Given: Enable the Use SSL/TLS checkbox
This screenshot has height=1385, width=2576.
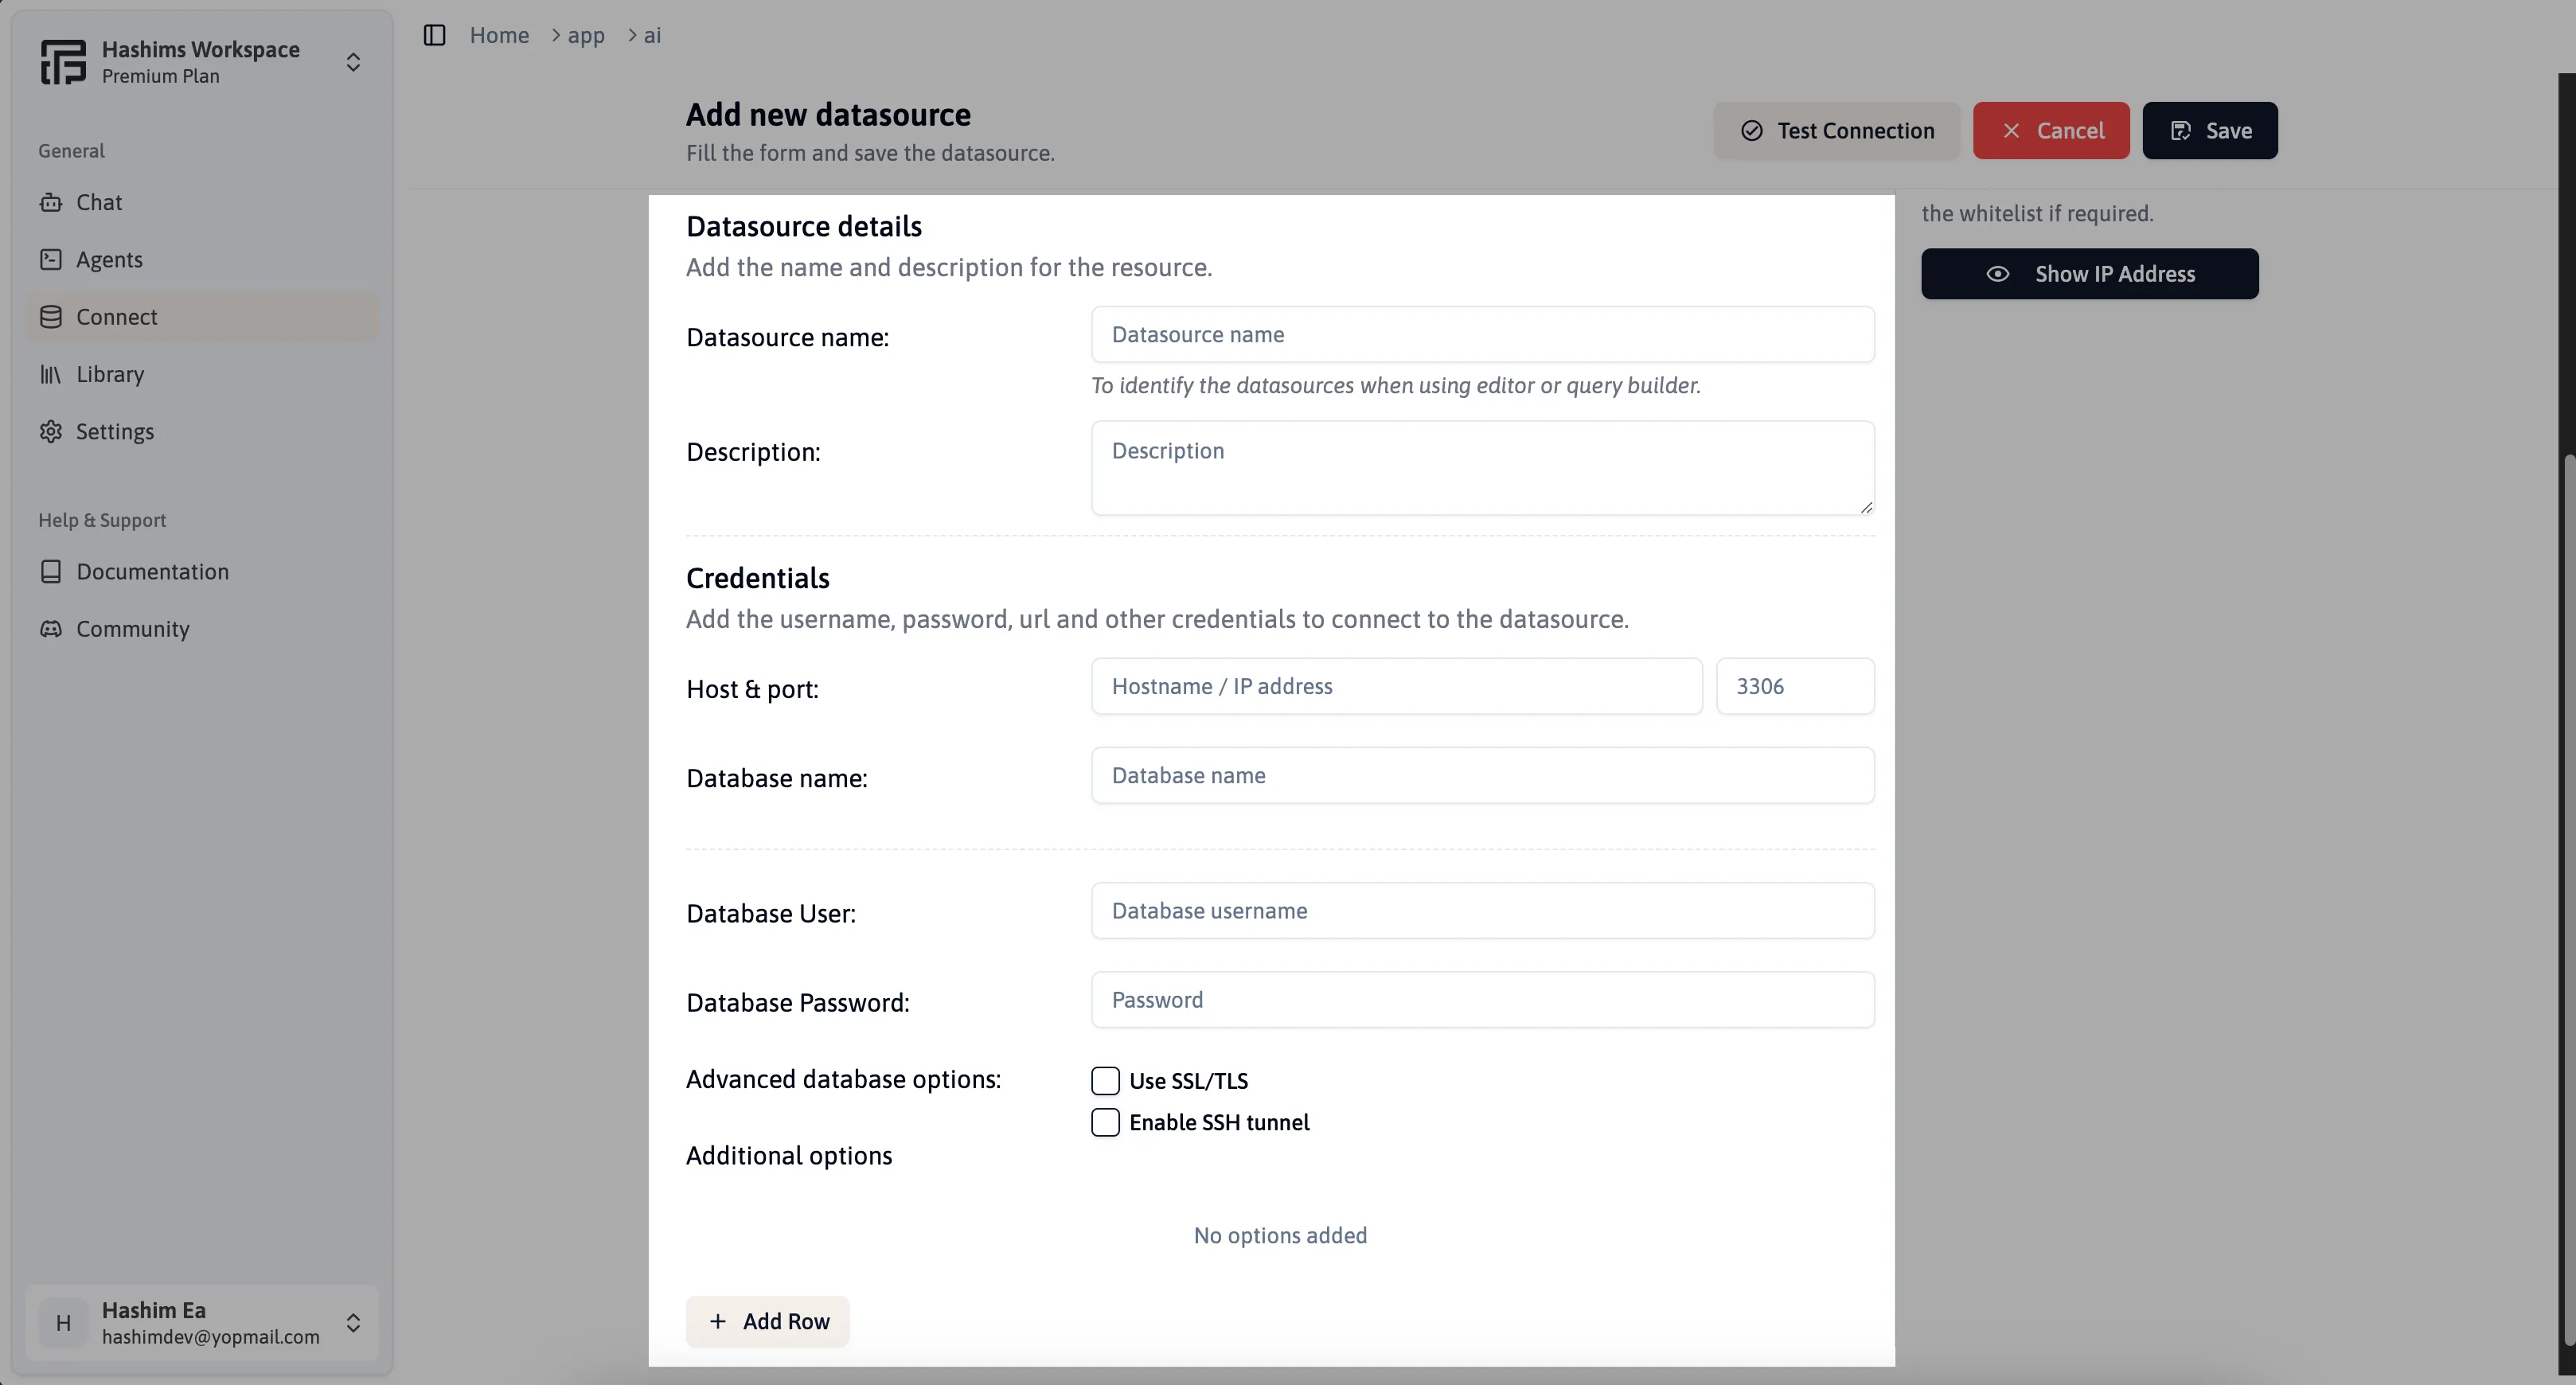Looking at the screenshot, I should click(x=1105, y=1081).
